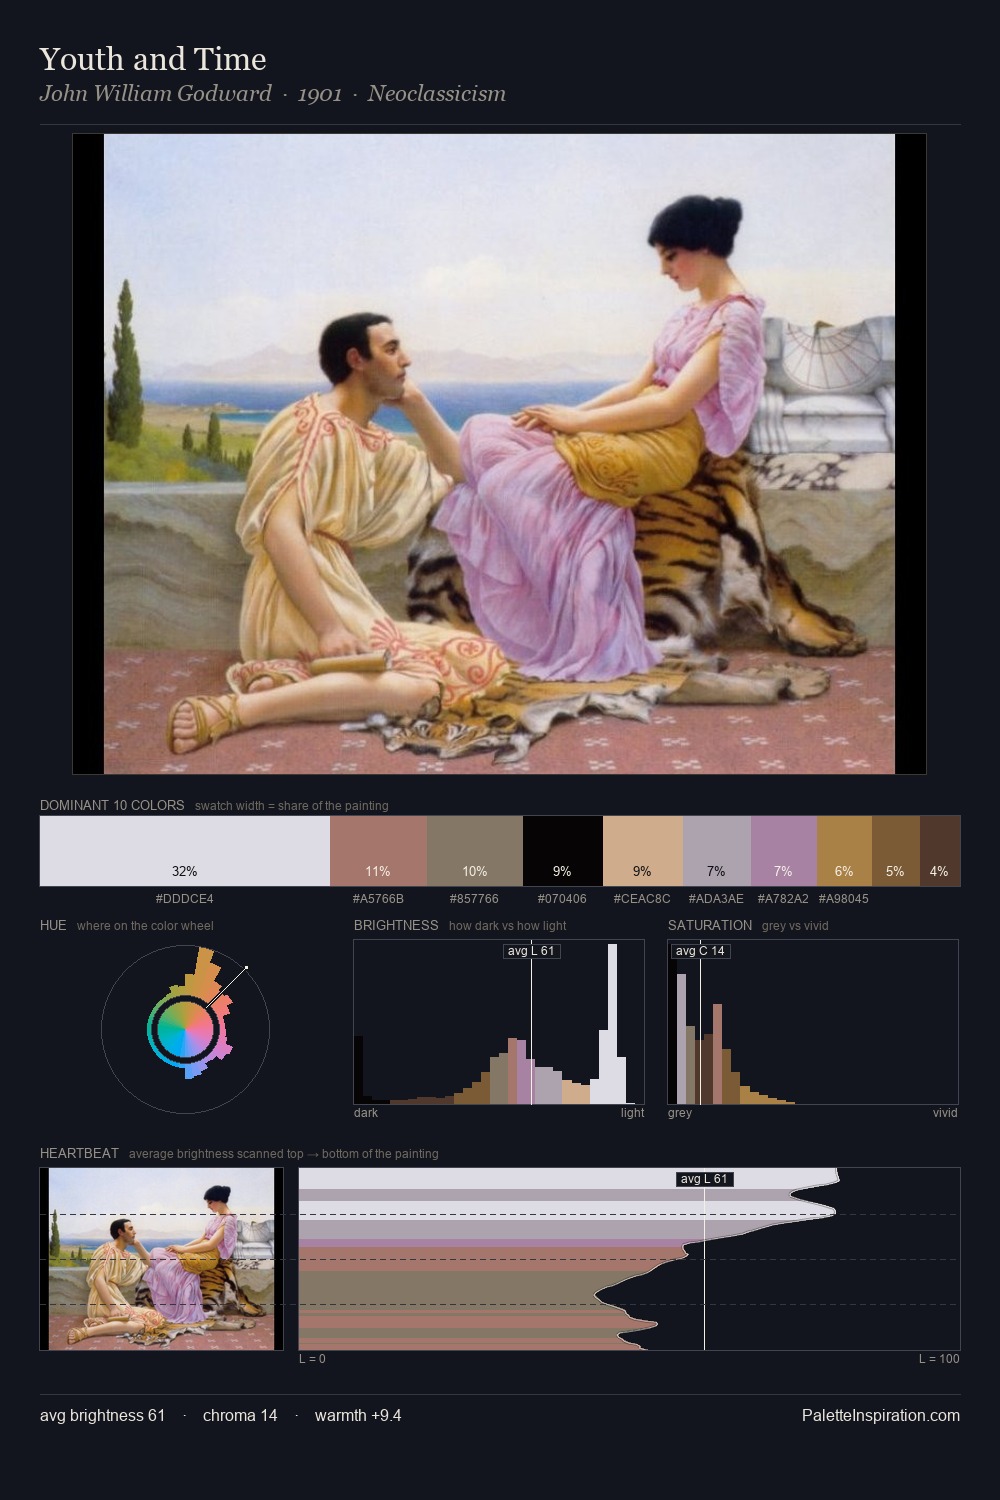This screenshot has width=1000, height=1500.
Task: Click the hue color wheel chart
Action: pyautogui.click(x=185, y=1028)
